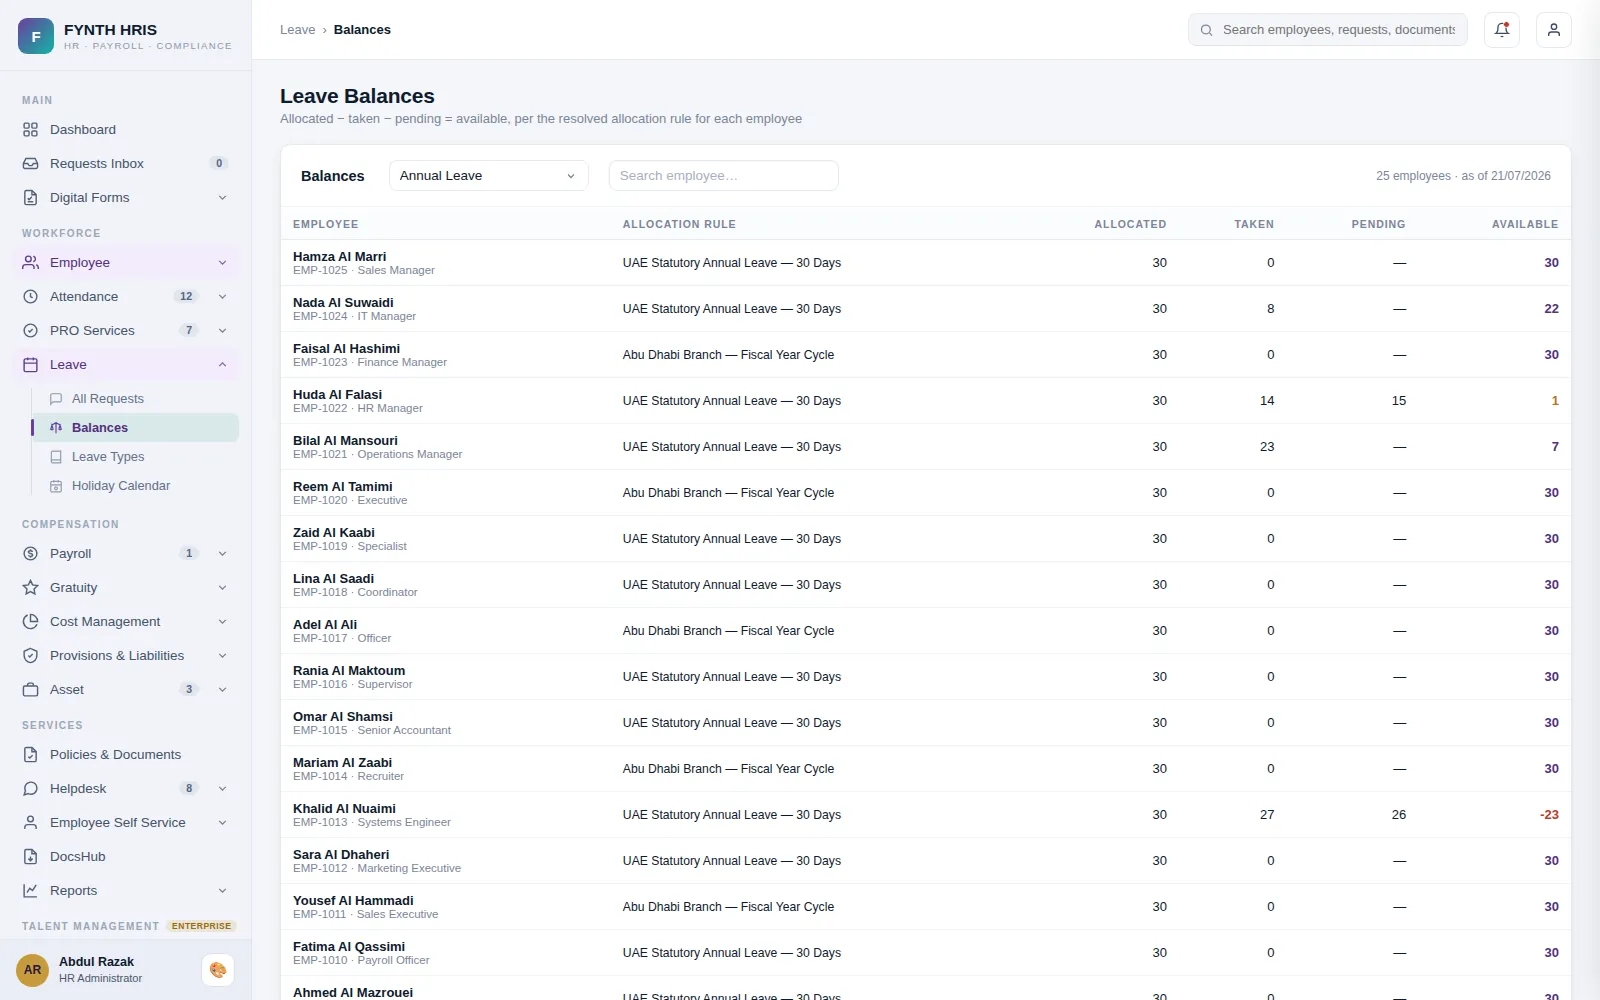Click the Payroll dollar icon
1600x1000 pixels.
(x=30, y=554)
